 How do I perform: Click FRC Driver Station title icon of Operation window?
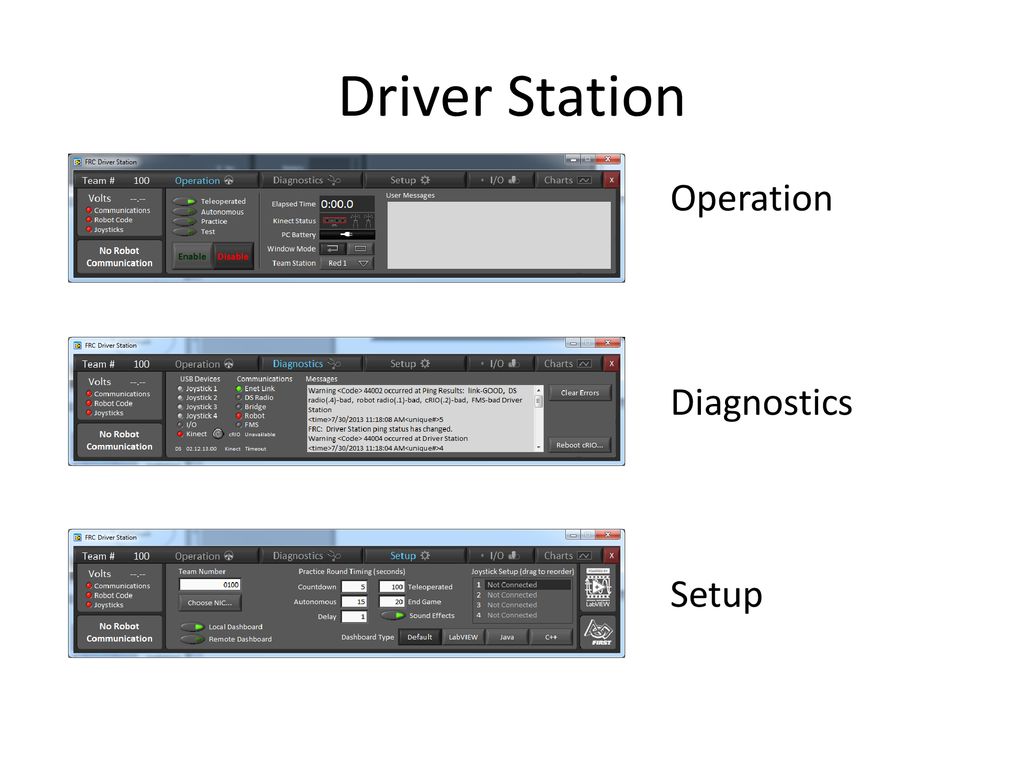coord(78,161)
